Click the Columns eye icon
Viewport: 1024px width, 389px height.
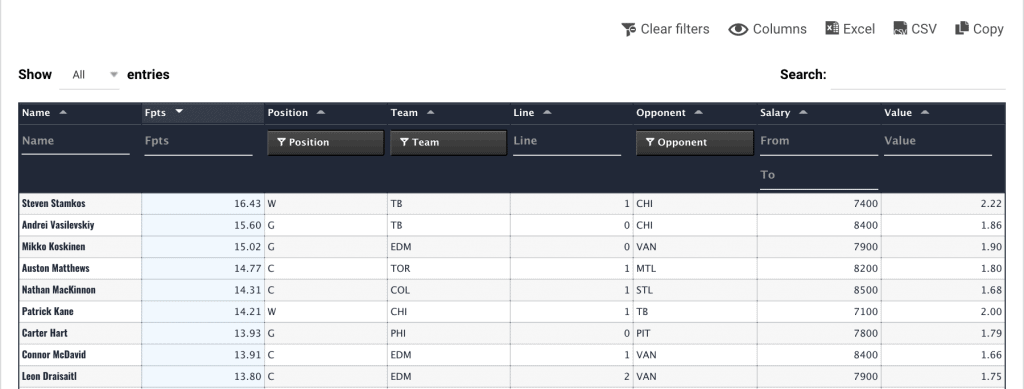[738, 29]
